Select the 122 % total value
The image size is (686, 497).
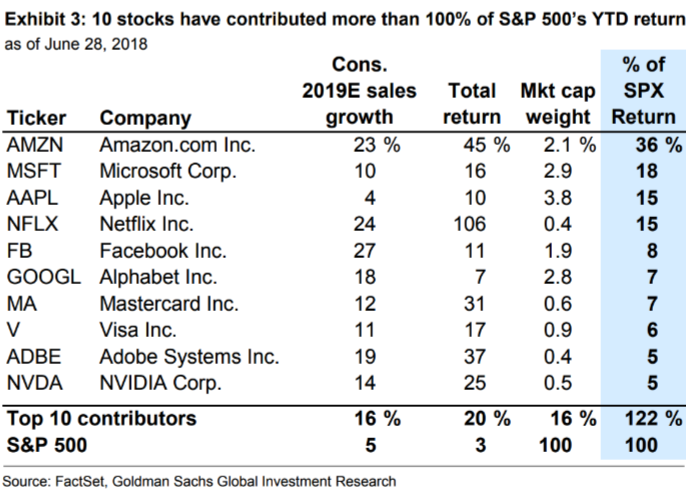(653, 418)
